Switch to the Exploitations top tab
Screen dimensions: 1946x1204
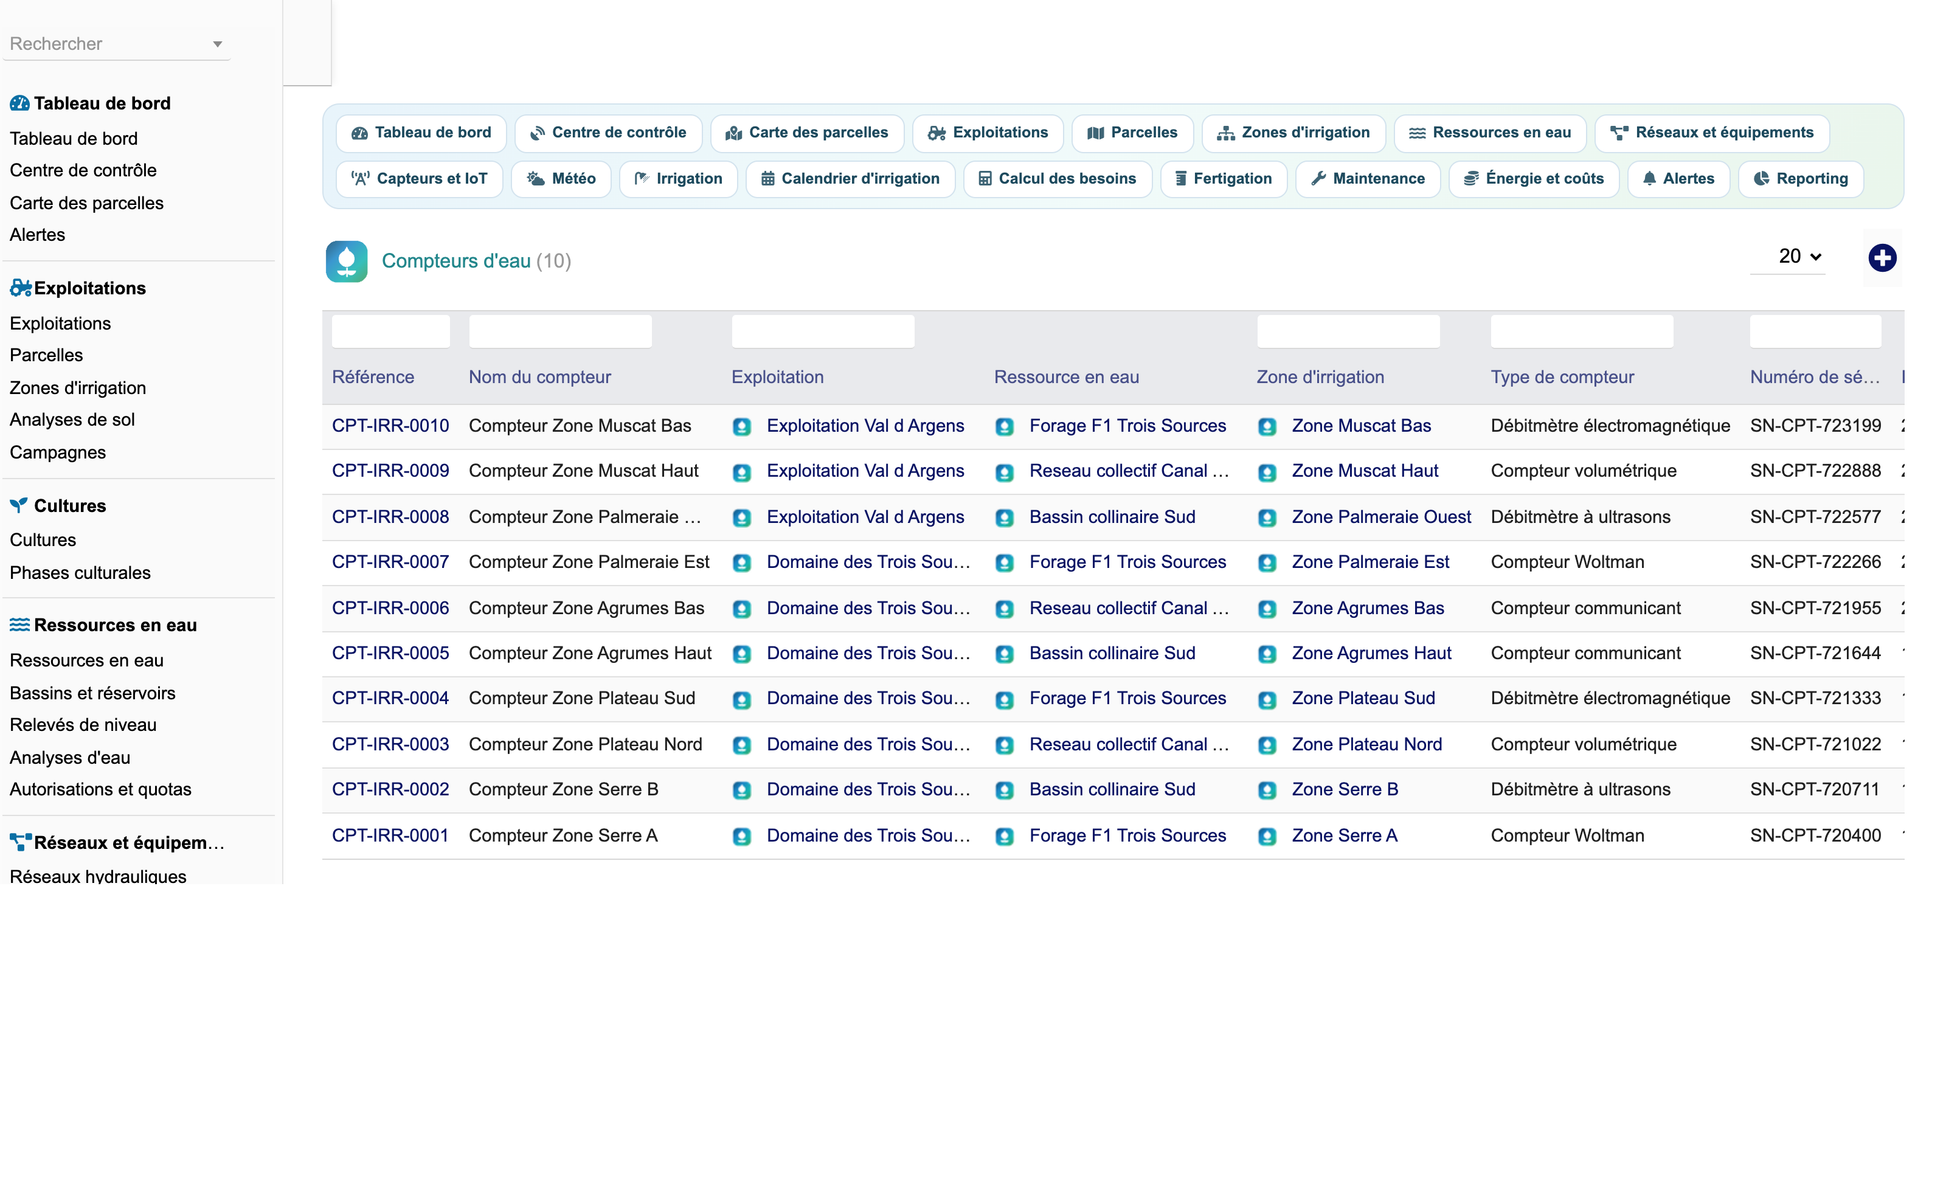[x=988, y=133]
